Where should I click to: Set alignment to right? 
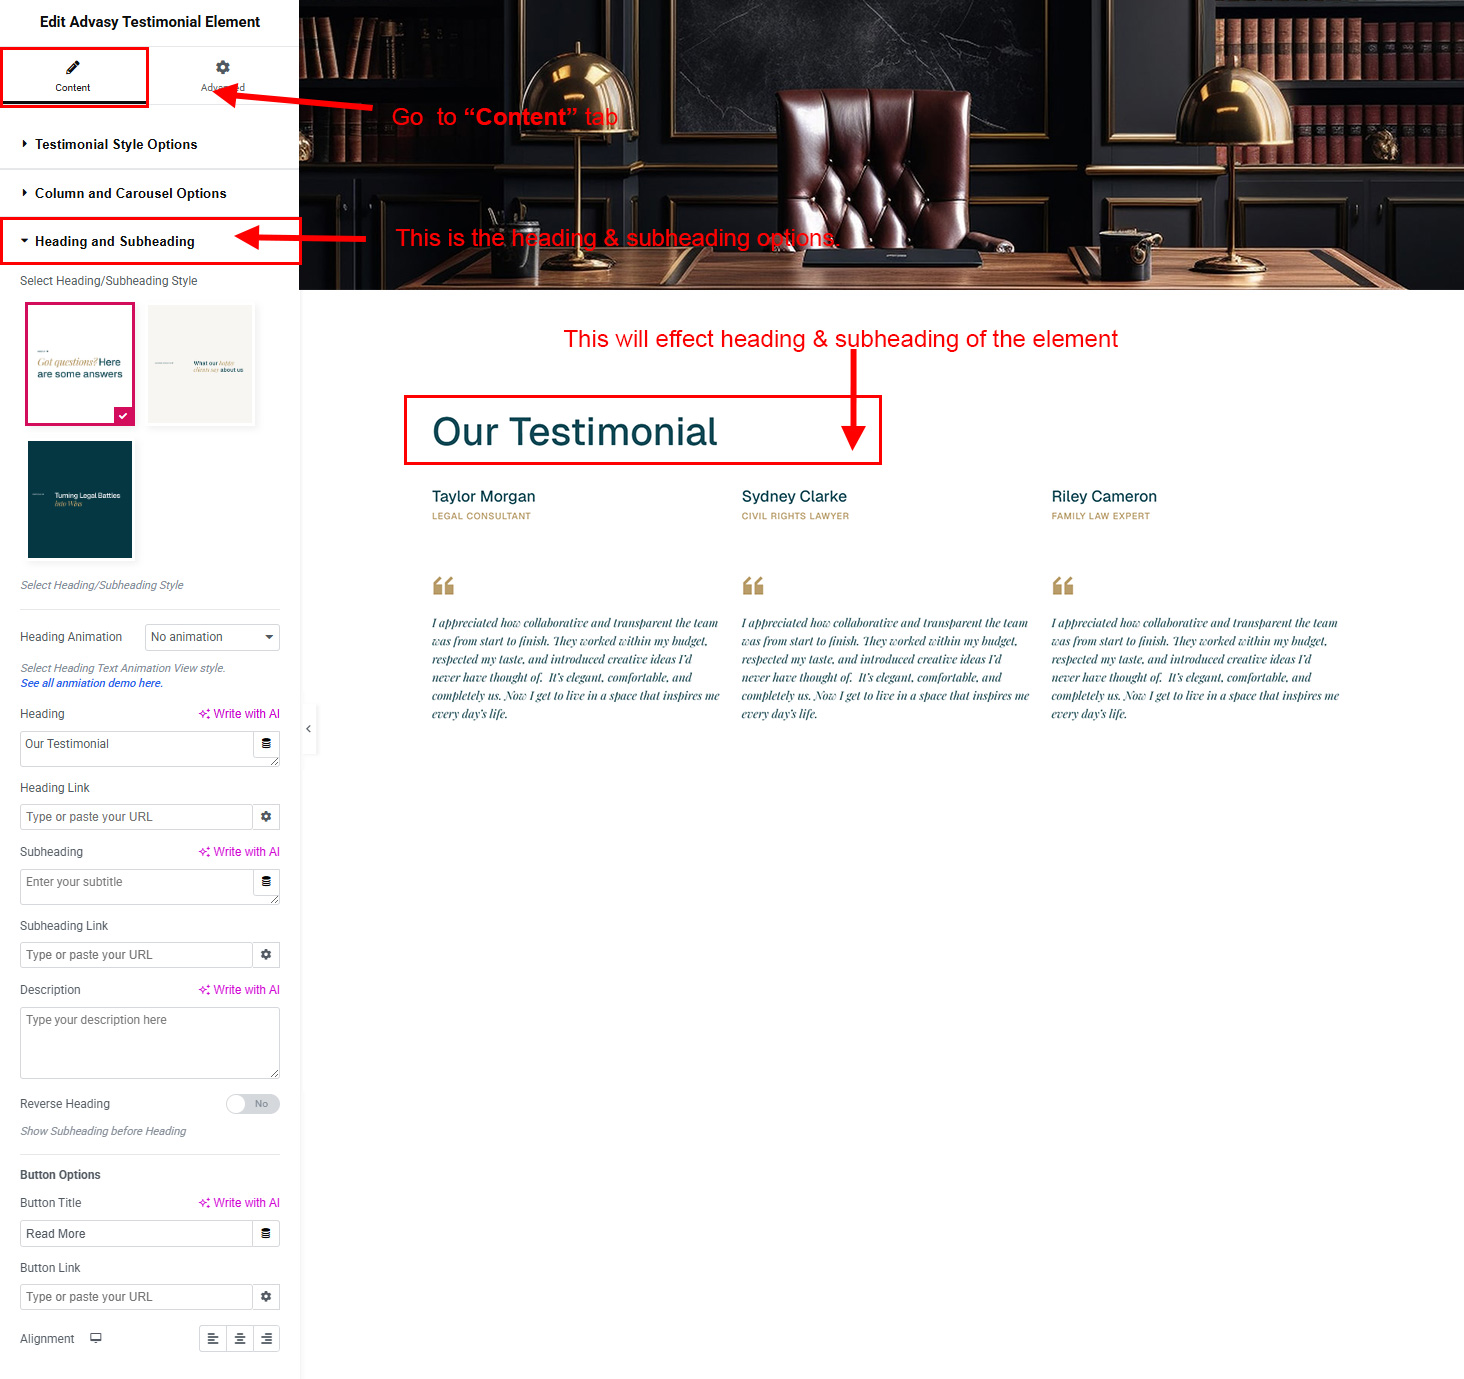266,1339
